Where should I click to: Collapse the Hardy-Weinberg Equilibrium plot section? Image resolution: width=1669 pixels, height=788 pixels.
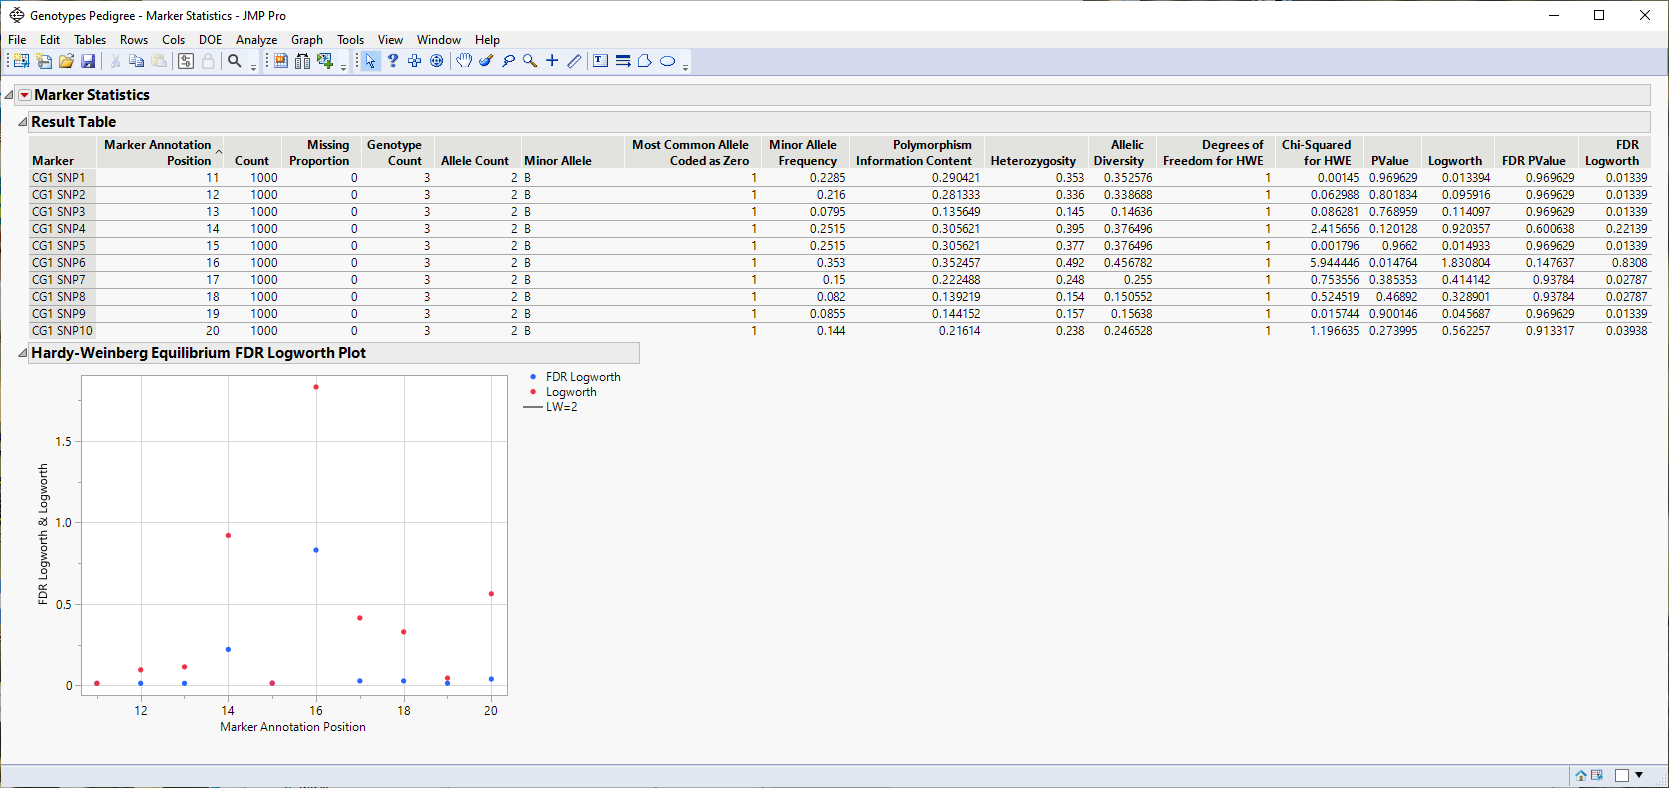click(22, 353)
